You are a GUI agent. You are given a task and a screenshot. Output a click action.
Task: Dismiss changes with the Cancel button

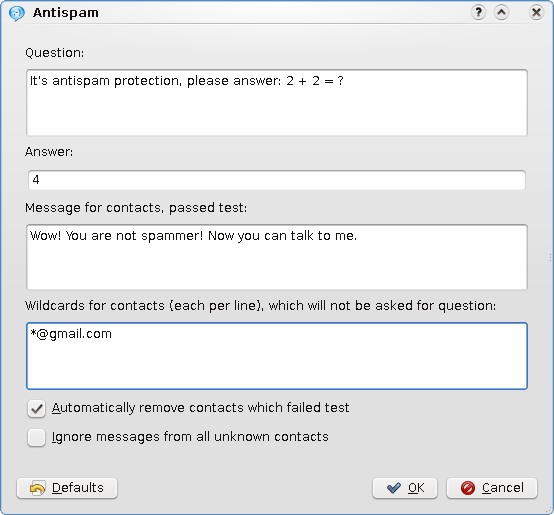point(492,488)
